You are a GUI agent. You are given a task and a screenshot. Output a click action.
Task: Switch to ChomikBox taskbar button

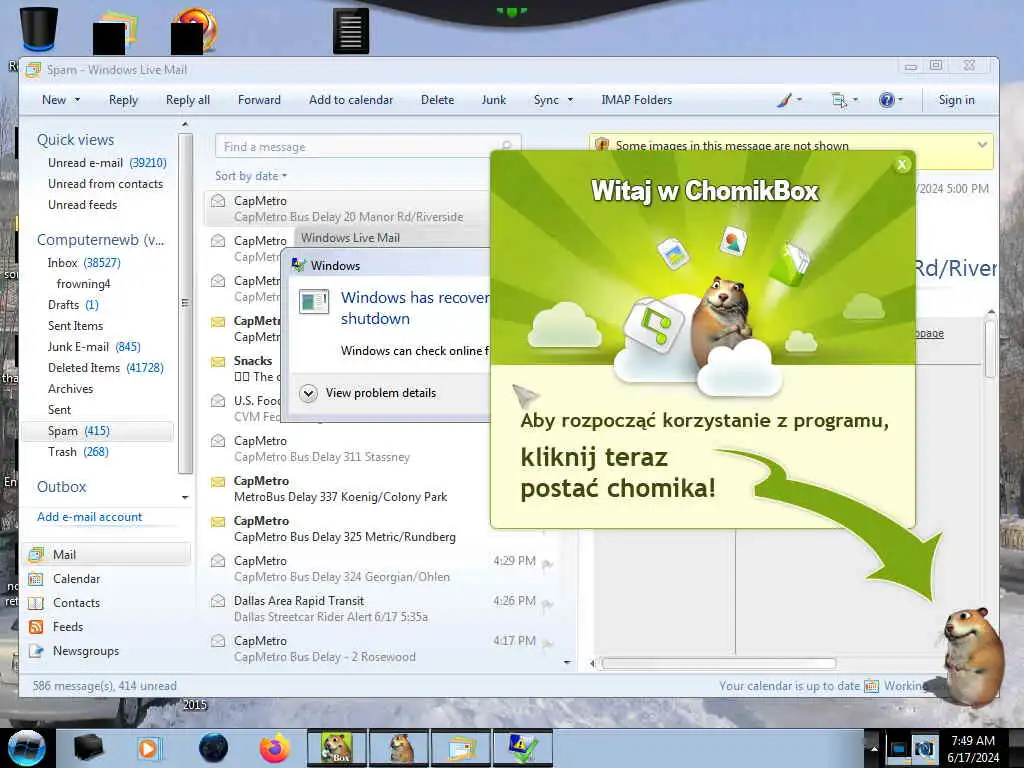337,748
